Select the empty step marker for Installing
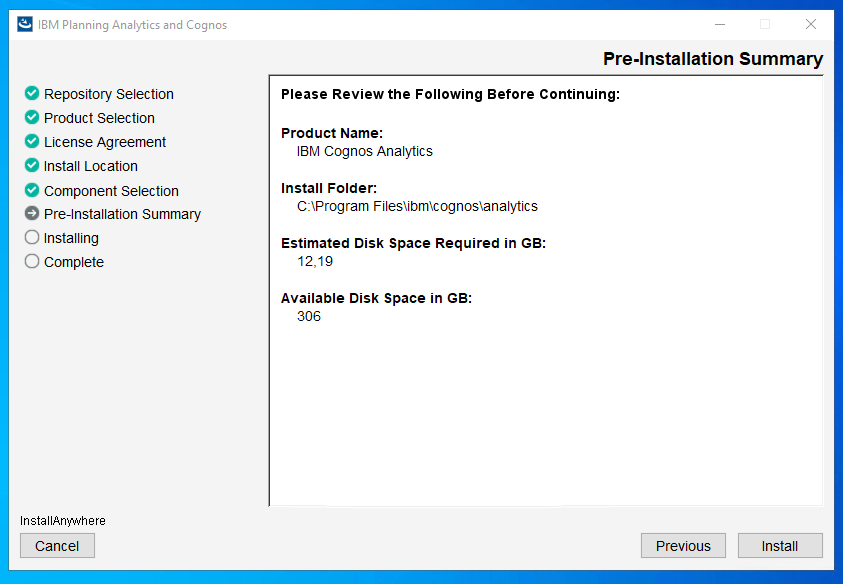 point(30,238)
